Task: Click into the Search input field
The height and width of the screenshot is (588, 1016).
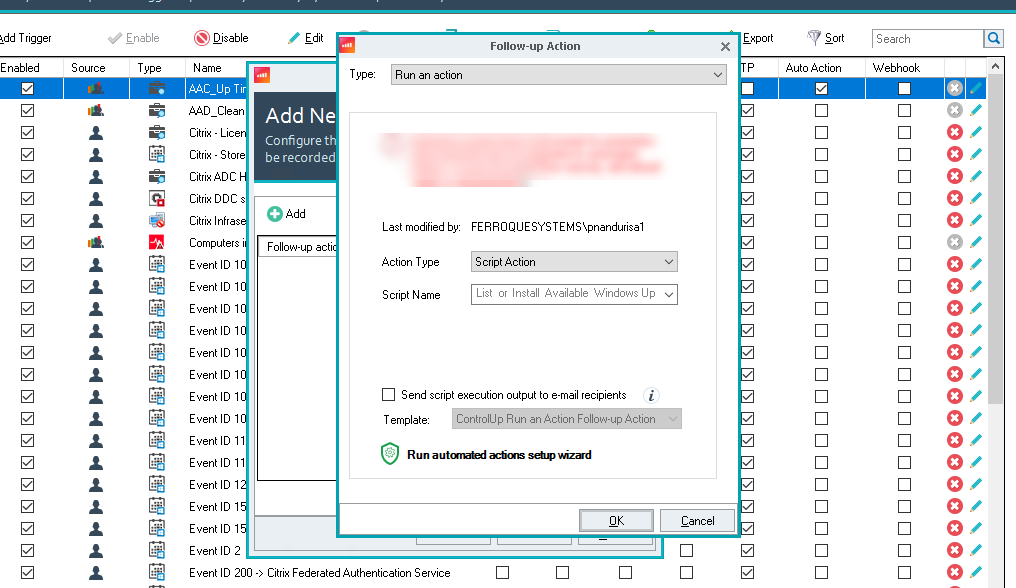Action: [926, 39]
